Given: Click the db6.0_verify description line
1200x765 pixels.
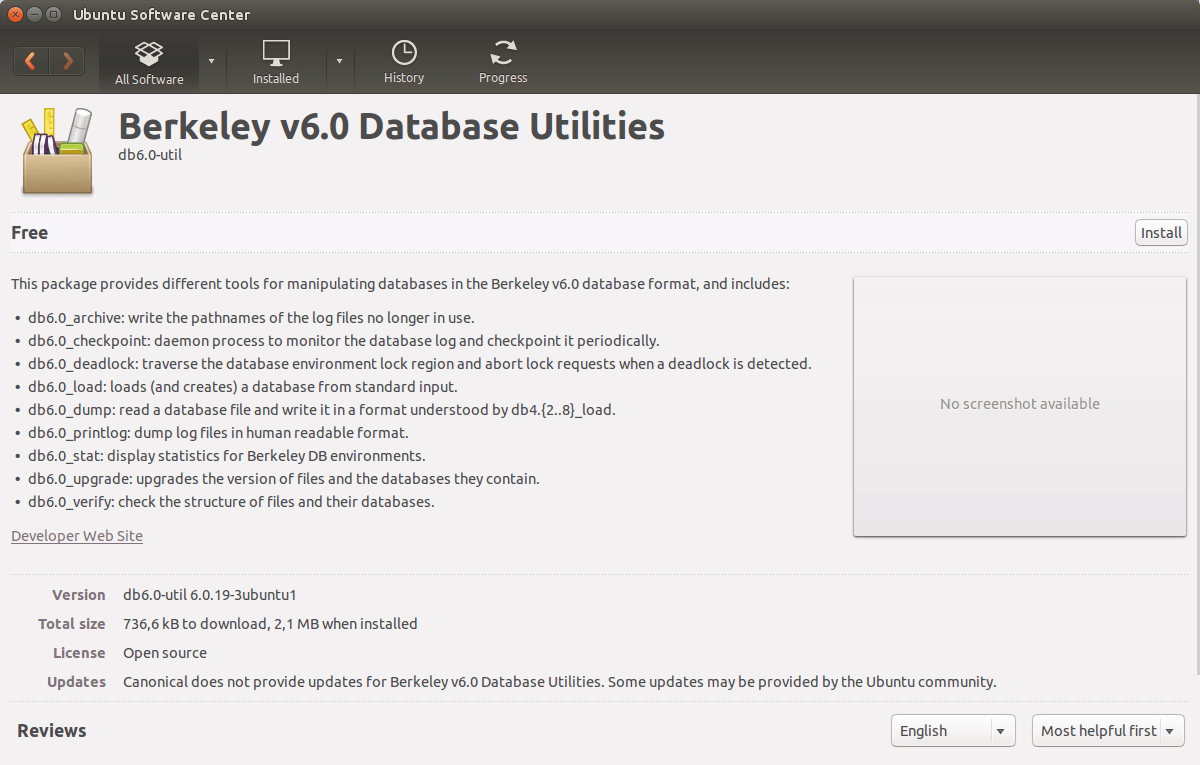Looking at the screenshot, I should [231, 502].
